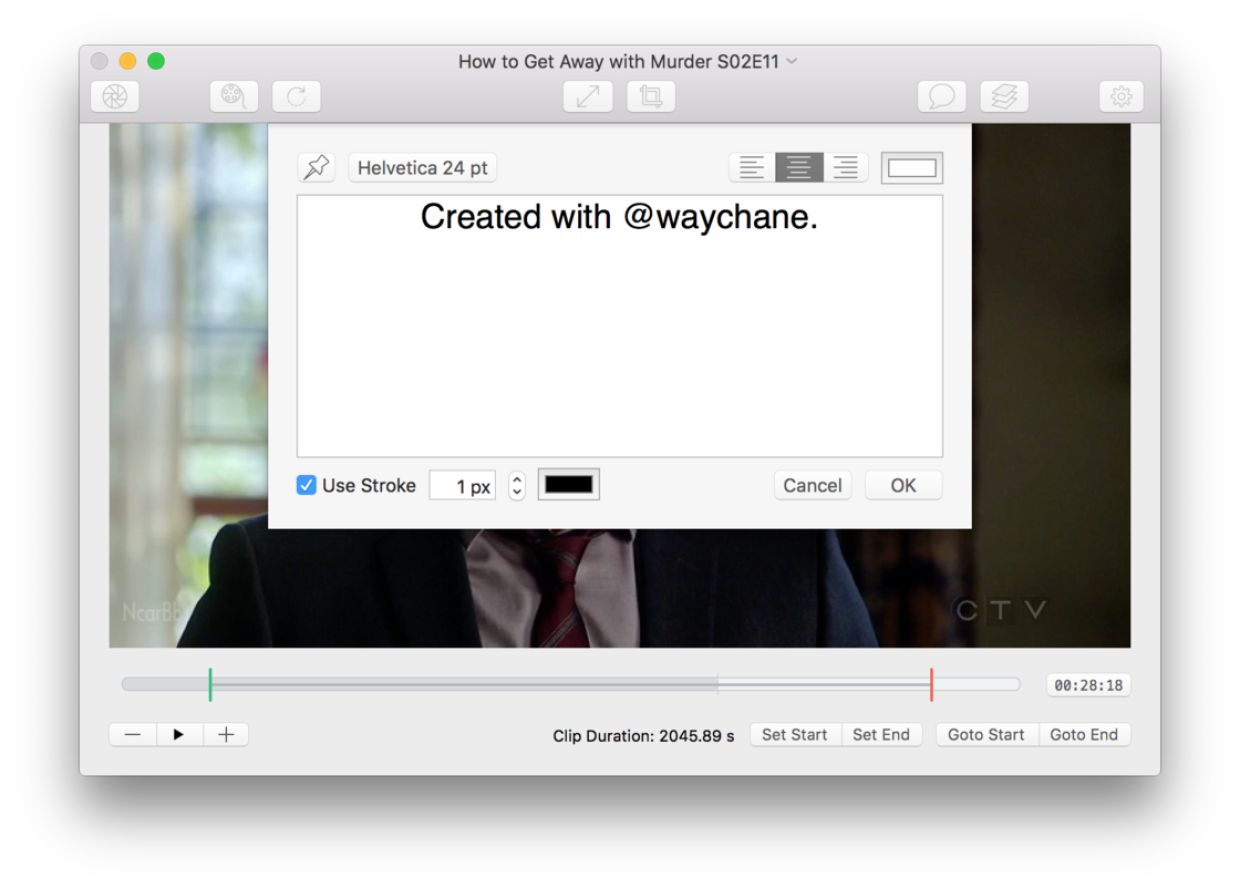Open the black stroke color swatch

[569, 486]
